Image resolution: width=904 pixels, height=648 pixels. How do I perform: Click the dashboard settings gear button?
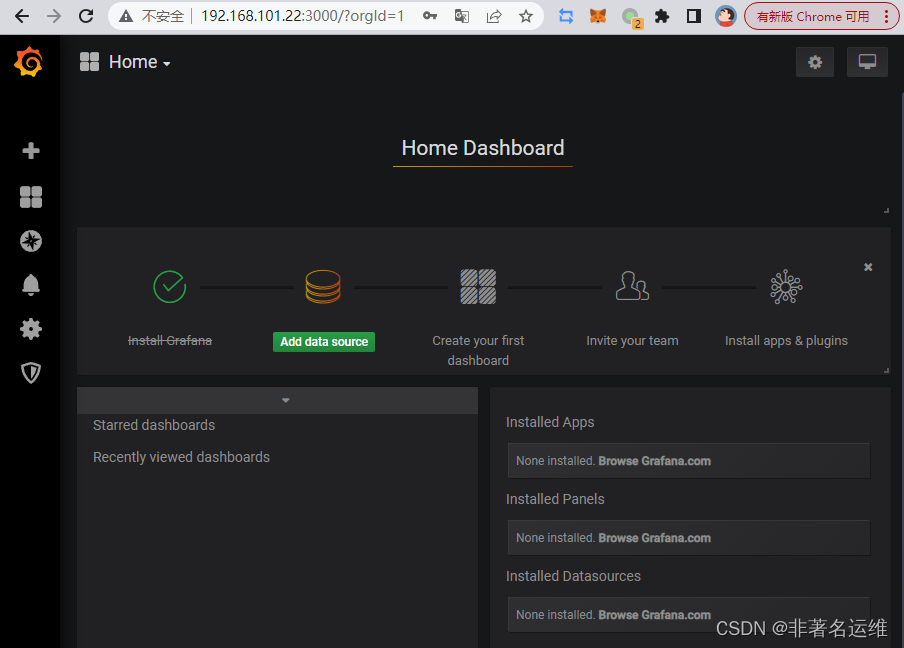[x=815, y=62]
